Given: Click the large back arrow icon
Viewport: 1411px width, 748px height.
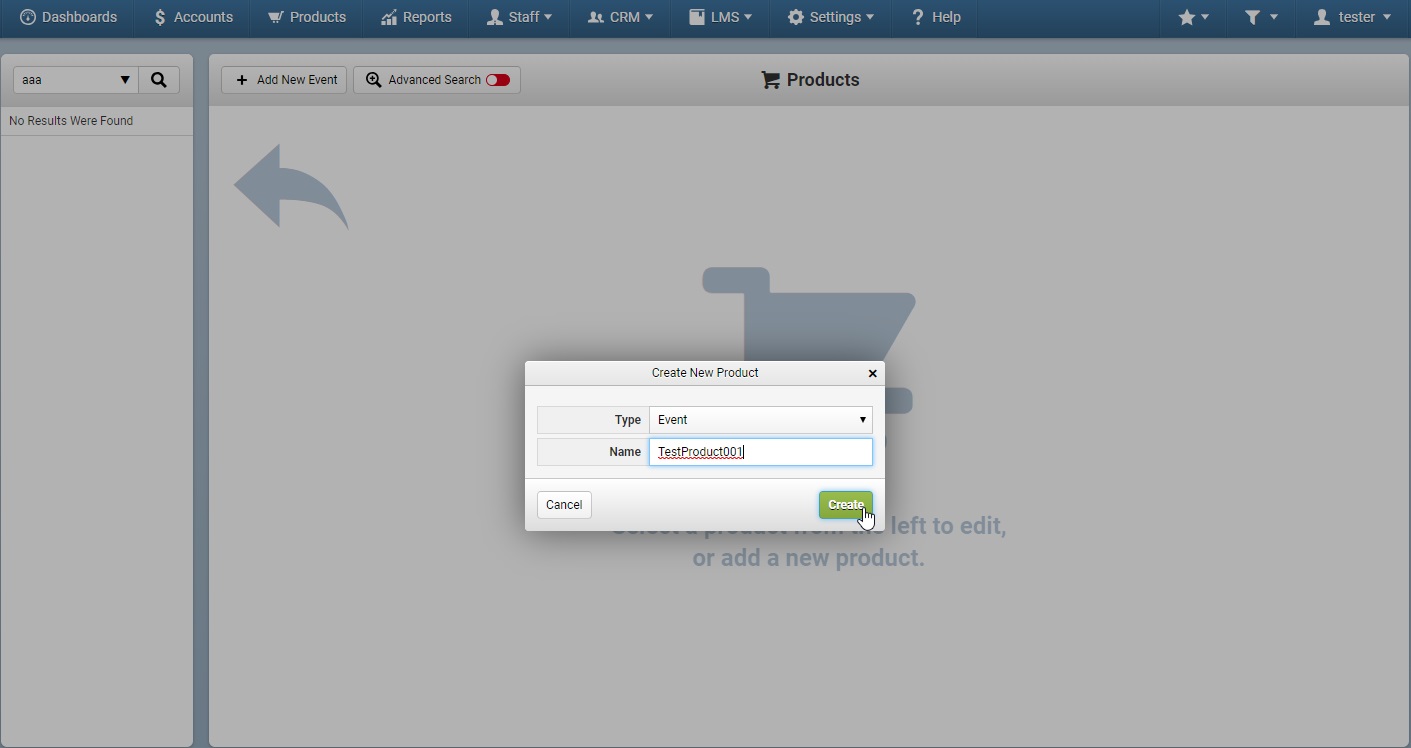Looking at the screenshot, I should click(x=291, y=186).
